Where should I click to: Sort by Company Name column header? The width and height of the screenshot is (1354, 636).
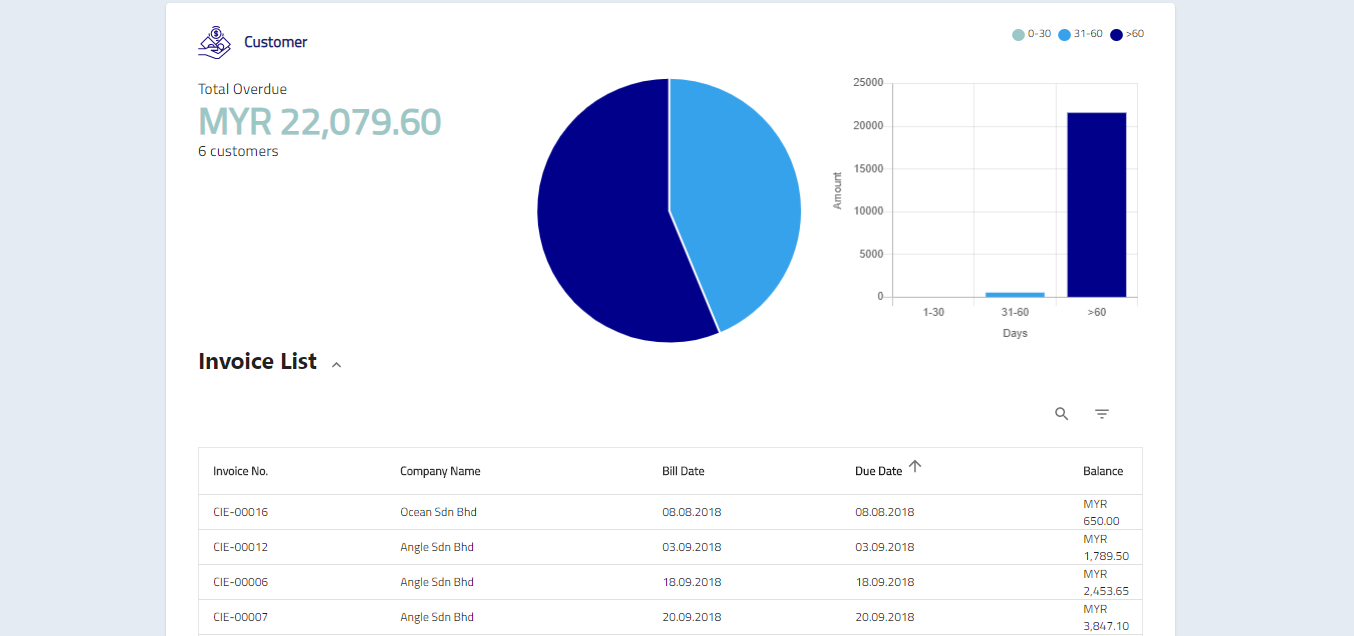pos(440,471)
